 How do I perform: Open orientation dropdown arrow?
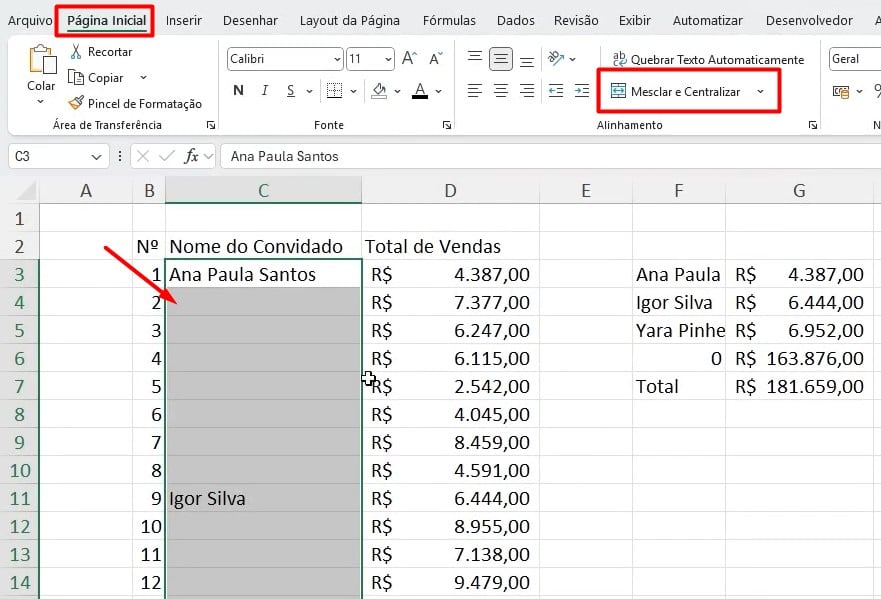pyautogui.click(x=573, y=59)
